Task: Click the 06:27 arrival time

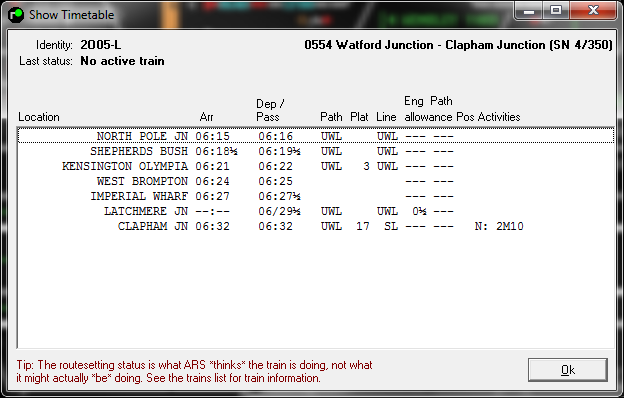Action: pyautogui.click(x=213, y=196)
